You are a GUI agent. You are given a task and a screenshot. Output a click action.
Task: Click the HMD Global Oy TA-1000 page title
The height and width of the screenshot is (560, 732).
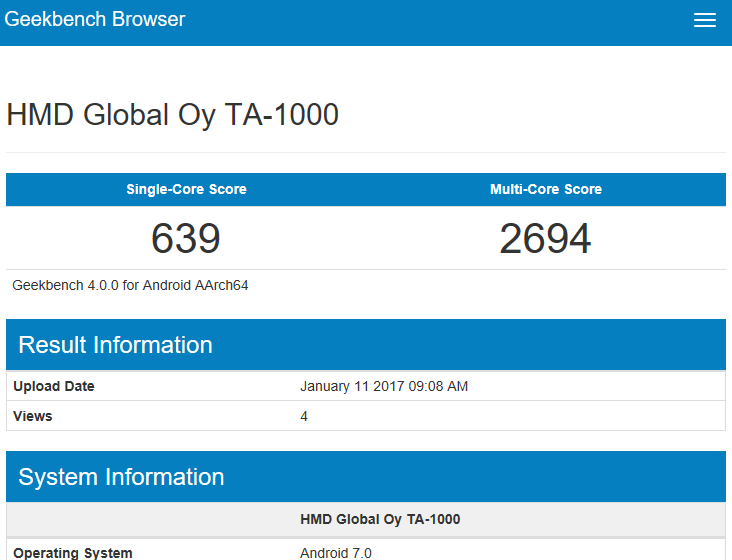pyautogui.click(x=172, y=115)
